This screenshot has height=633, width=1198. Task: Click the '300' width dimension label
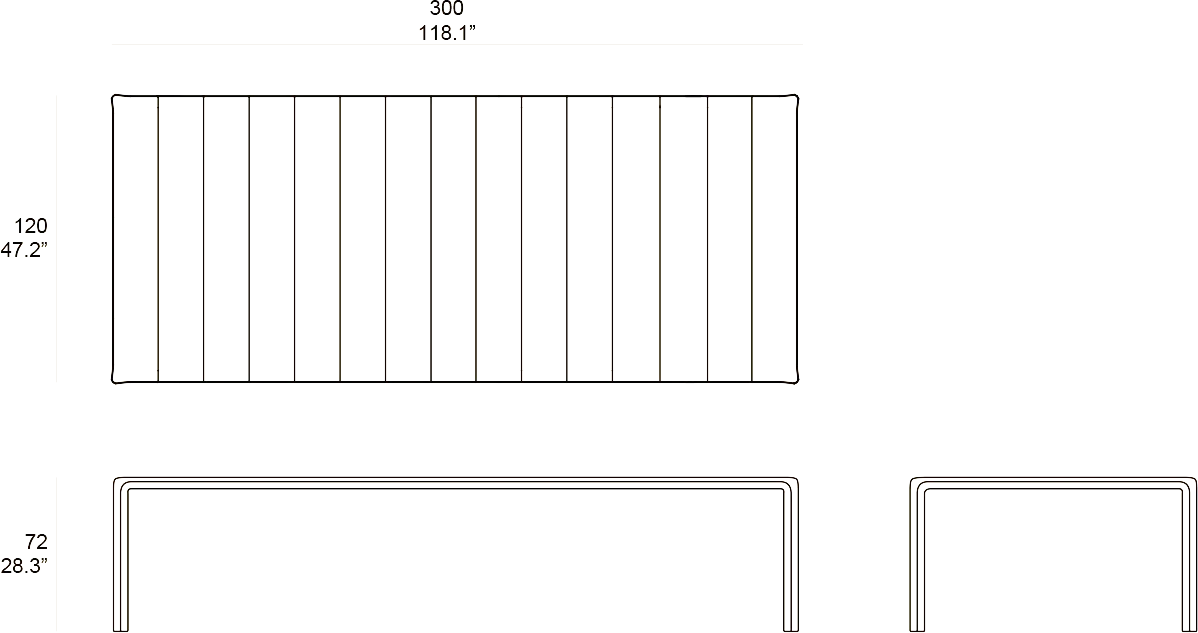pos(446,8)
